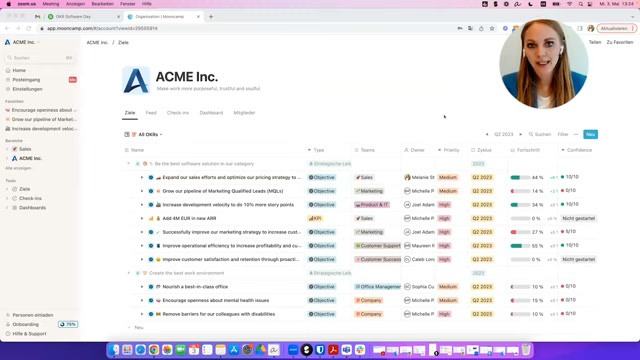
Task: Click Aktualisieren browser update button
Action: coord(616,29)
